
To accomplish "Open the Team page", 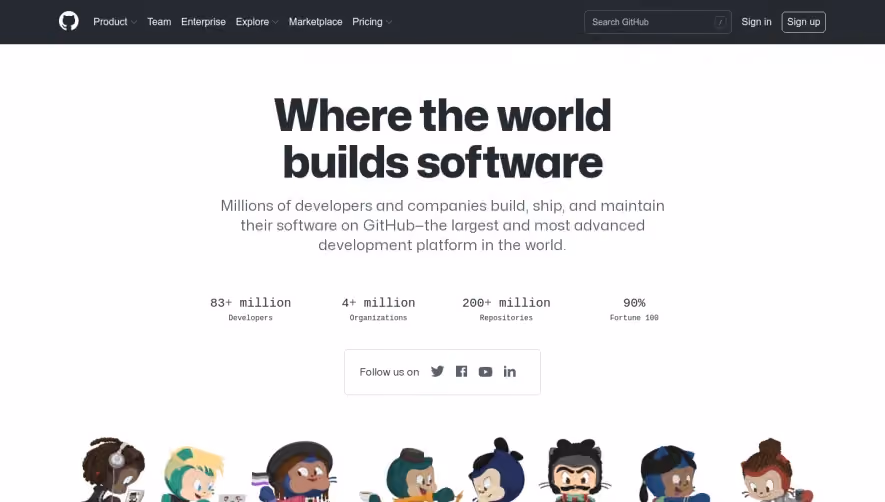I will click(159, 21).
